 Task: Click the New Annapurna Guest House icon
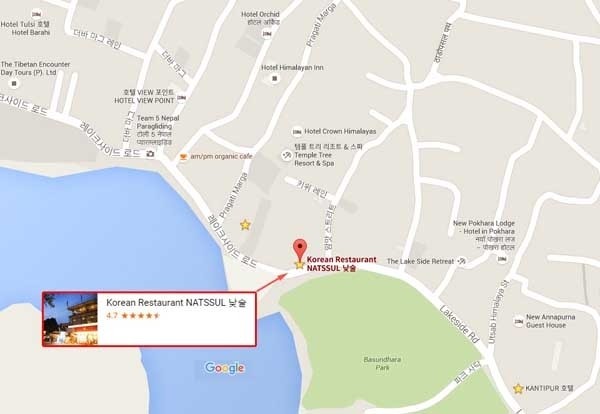(518, 321)
